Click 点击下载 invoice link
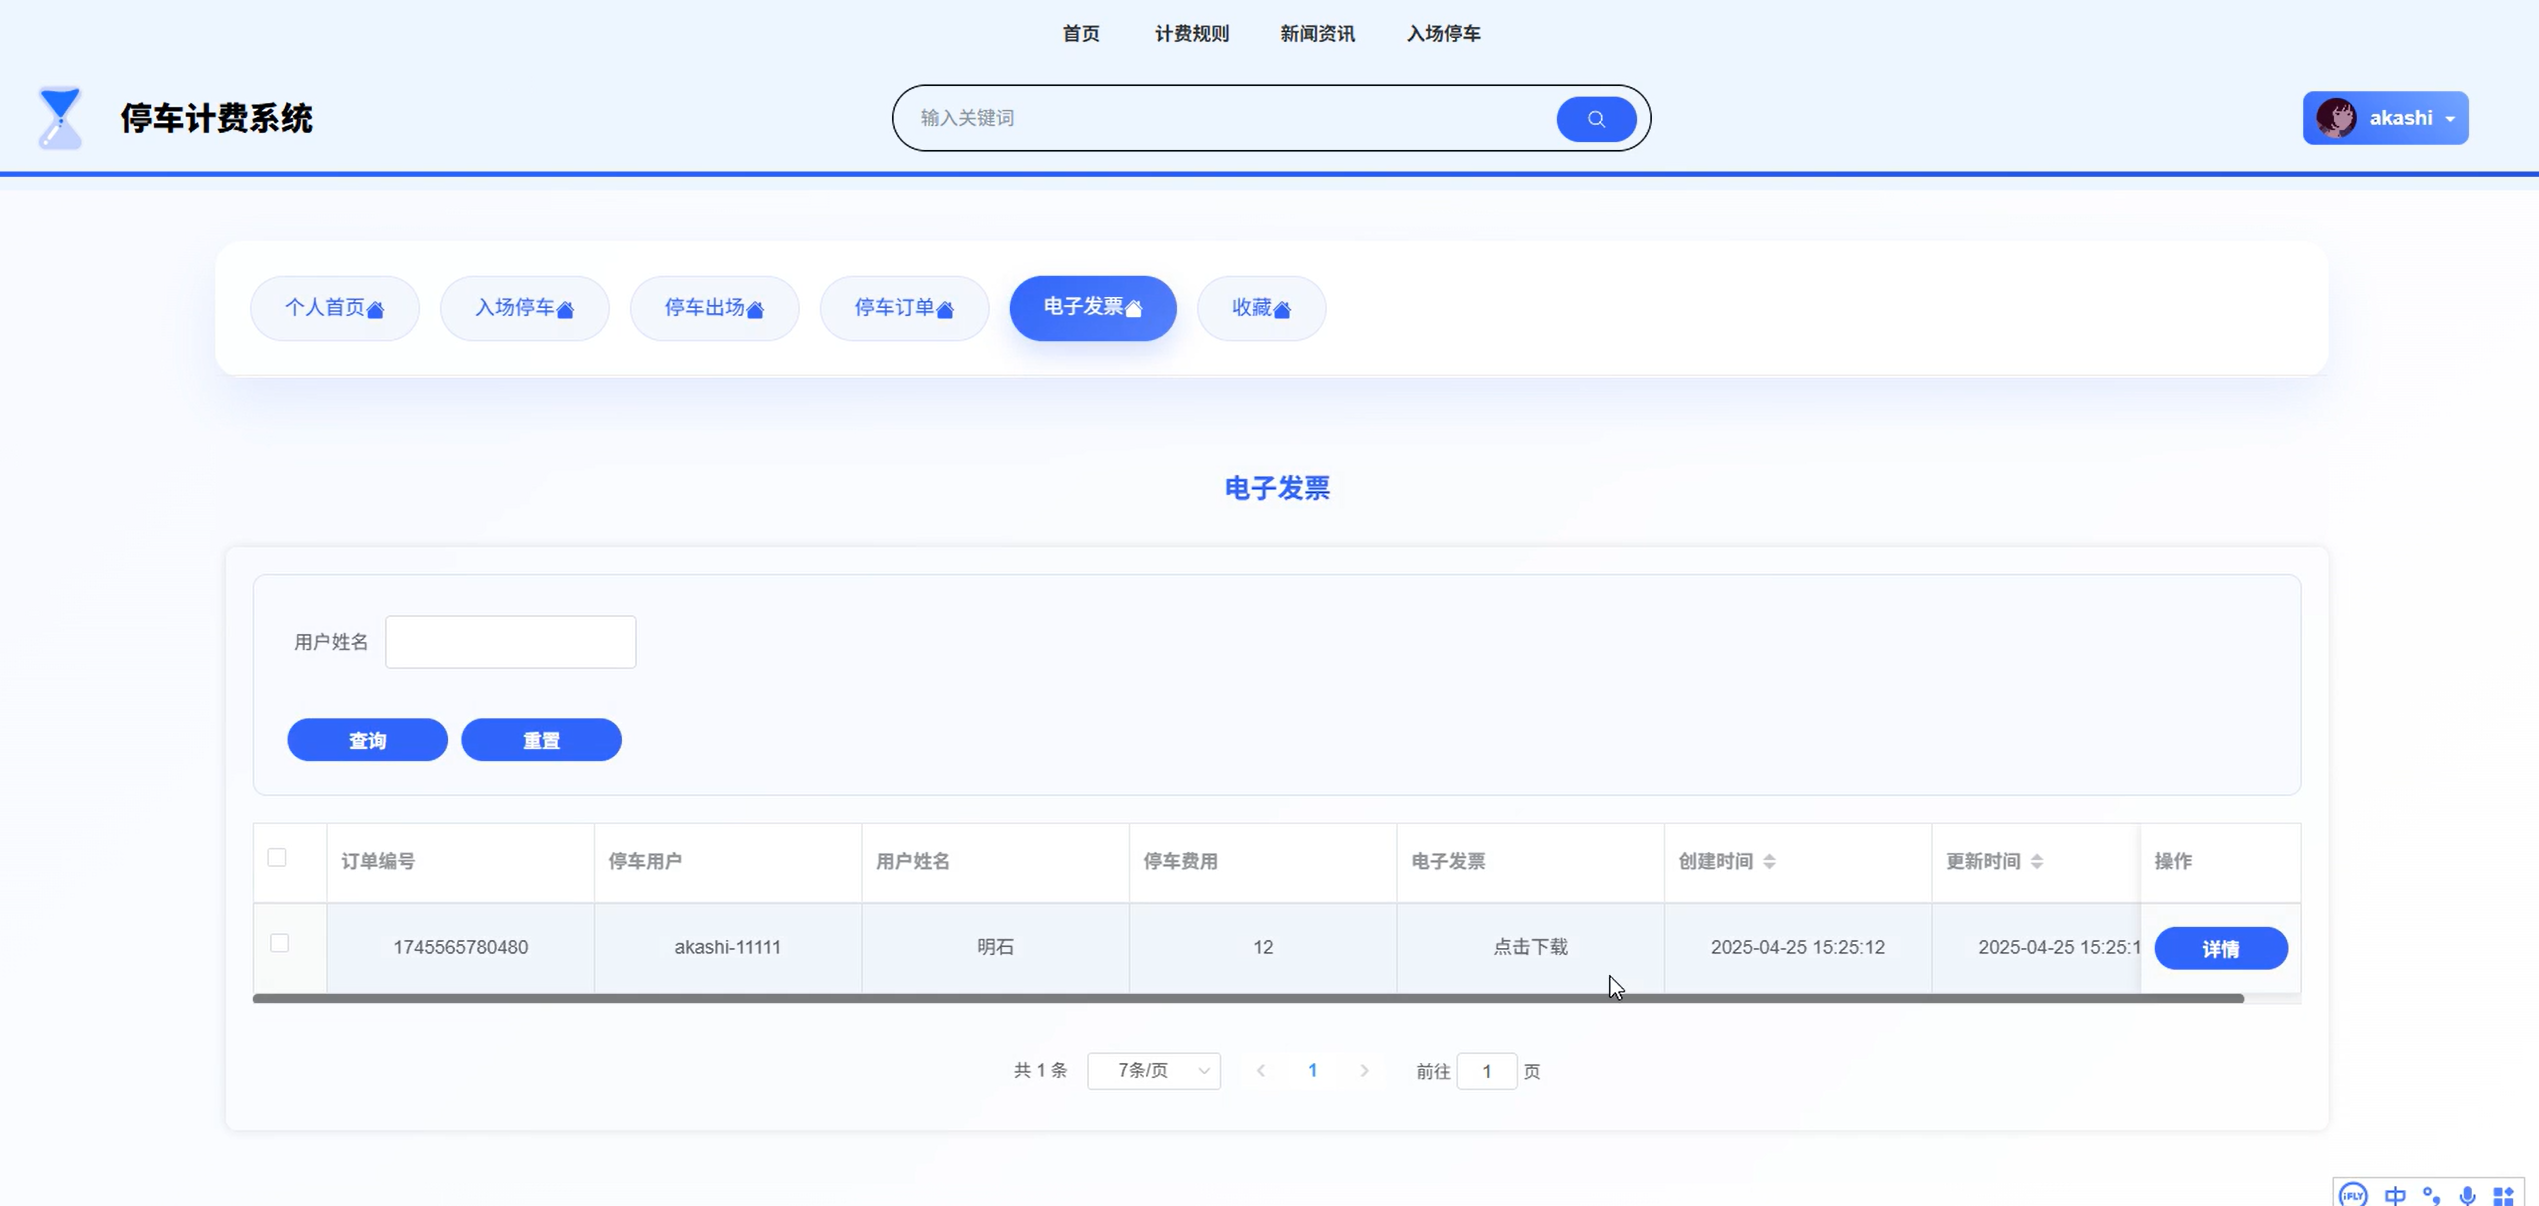The height and width of the screenshot is (1206, 2539). 1529,947
